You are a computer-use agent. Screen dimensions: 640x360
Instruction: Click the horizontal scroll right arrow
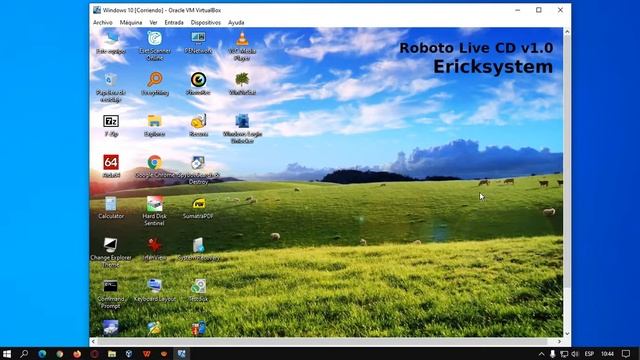coord(559,341)
